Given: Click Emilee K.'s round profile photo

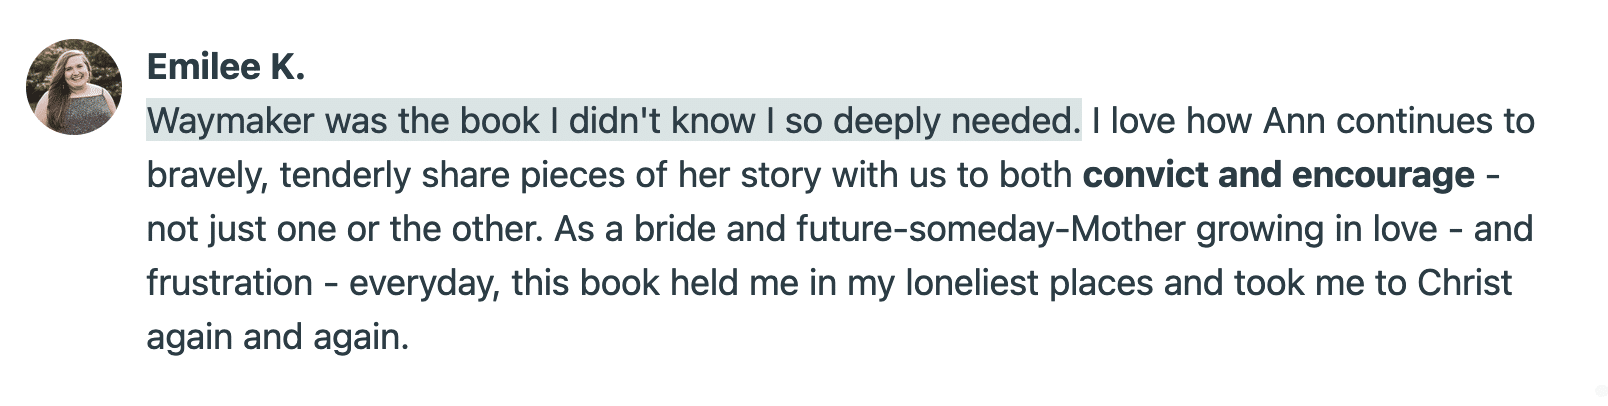Looking at the screenshot, I should point(73,87).
